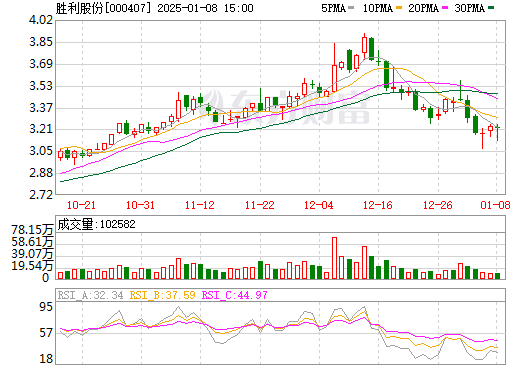The height and width of the screenshot is (365, 520).
Task: Click the highest red candlestick near 12-16
Action: click(364, 45)
